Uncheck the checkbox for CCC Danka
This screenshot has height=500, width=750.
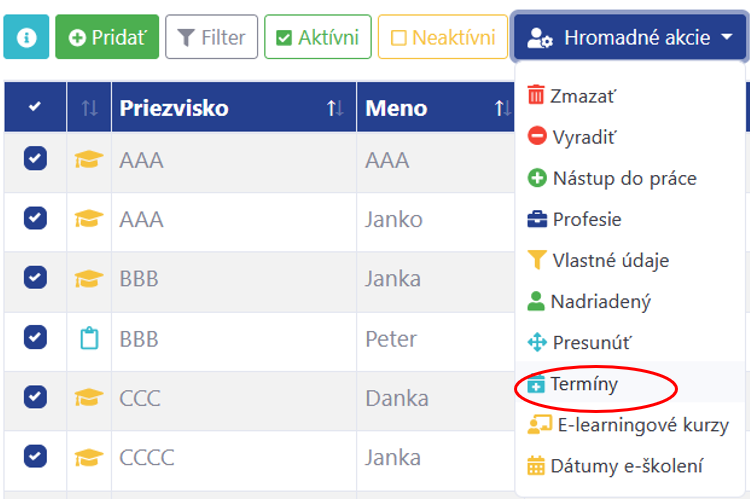35,397
